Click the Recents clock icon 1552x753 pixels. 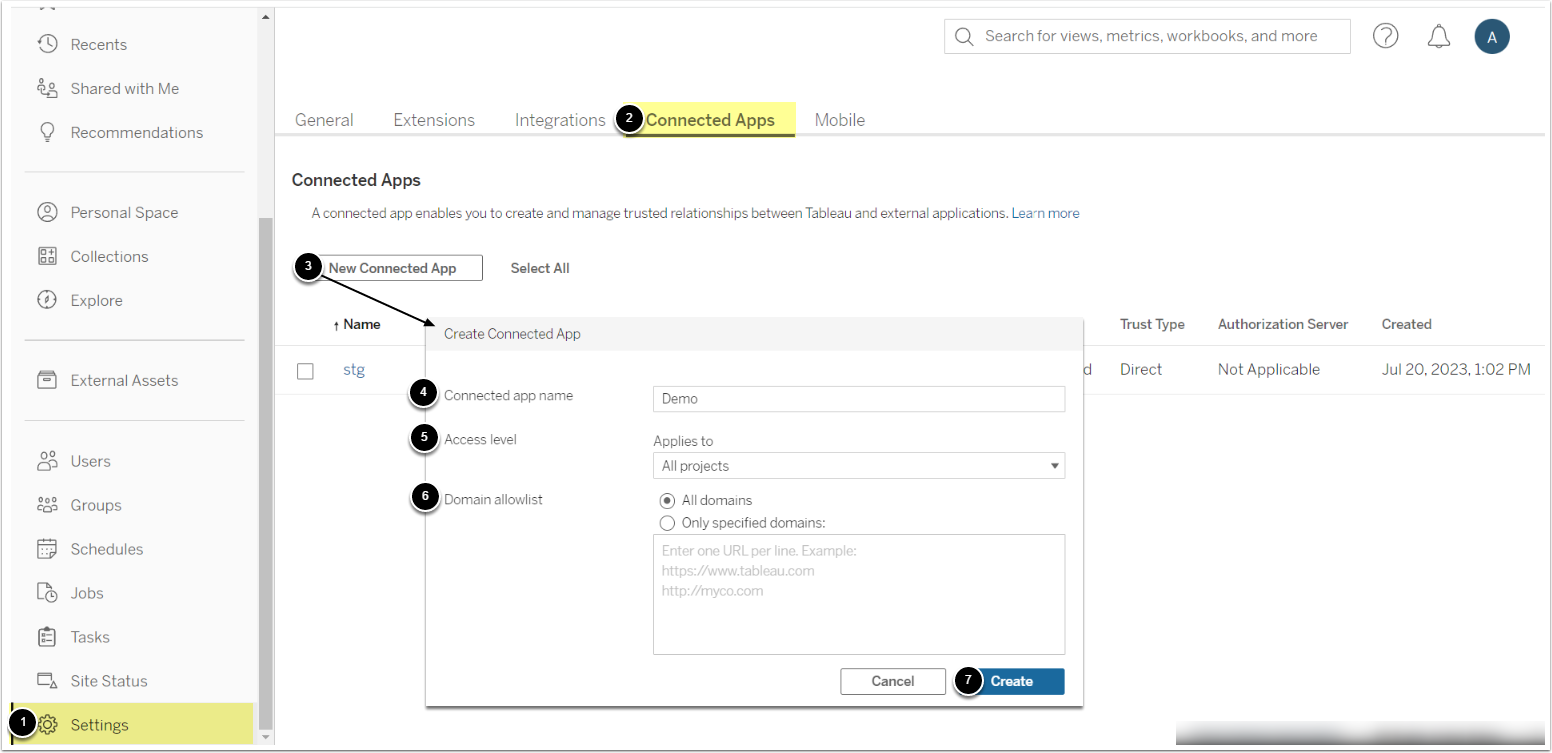point(47,44)
